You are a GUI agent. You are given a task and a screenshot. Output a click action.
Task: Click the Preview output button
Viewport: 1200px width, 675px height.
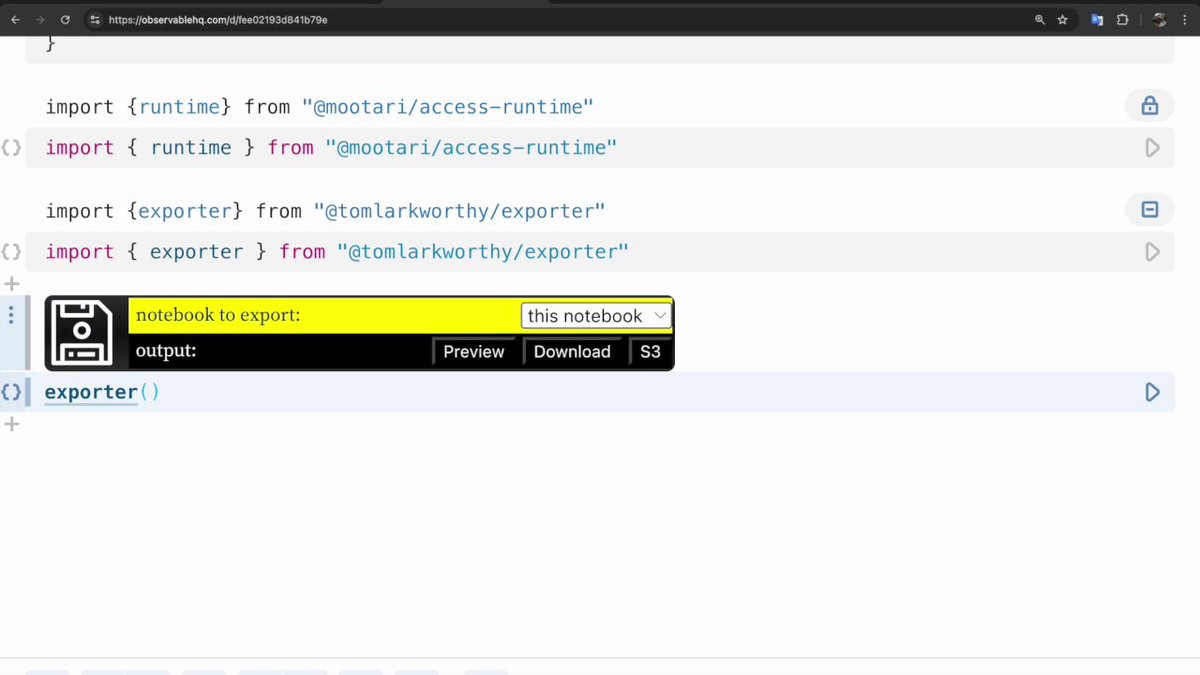pyautogui.click(x=474, y=351)
